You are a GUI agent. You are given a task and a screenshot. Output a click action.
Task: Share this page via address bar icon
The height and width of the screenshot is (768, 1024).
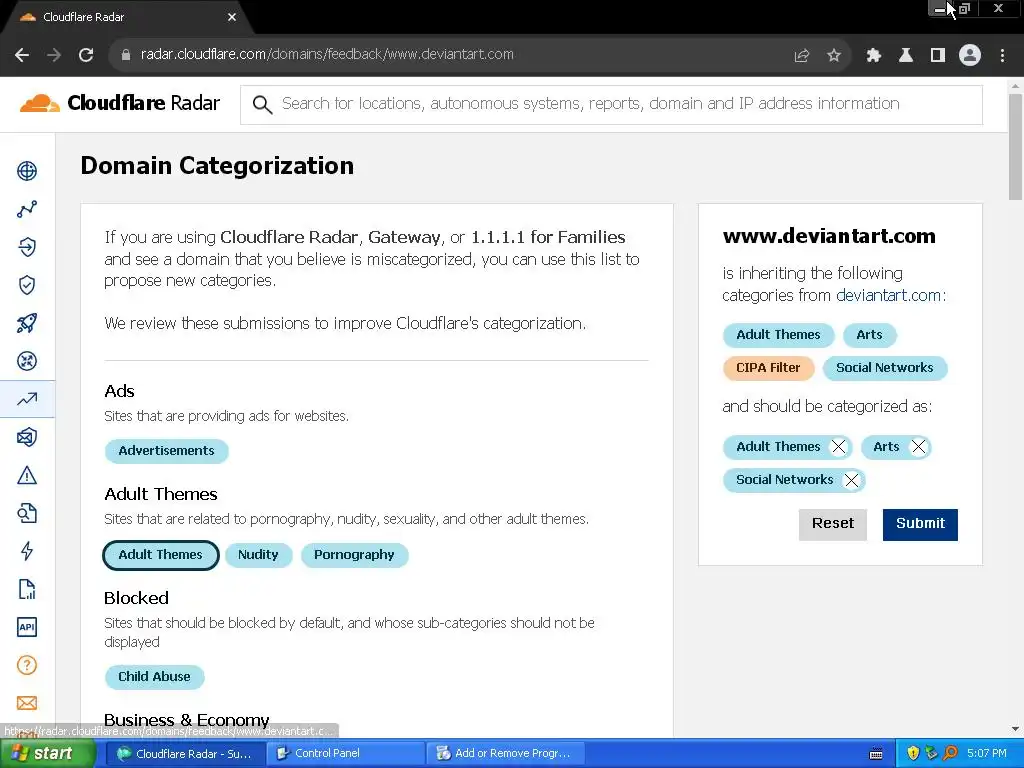[x=801, y=56]
